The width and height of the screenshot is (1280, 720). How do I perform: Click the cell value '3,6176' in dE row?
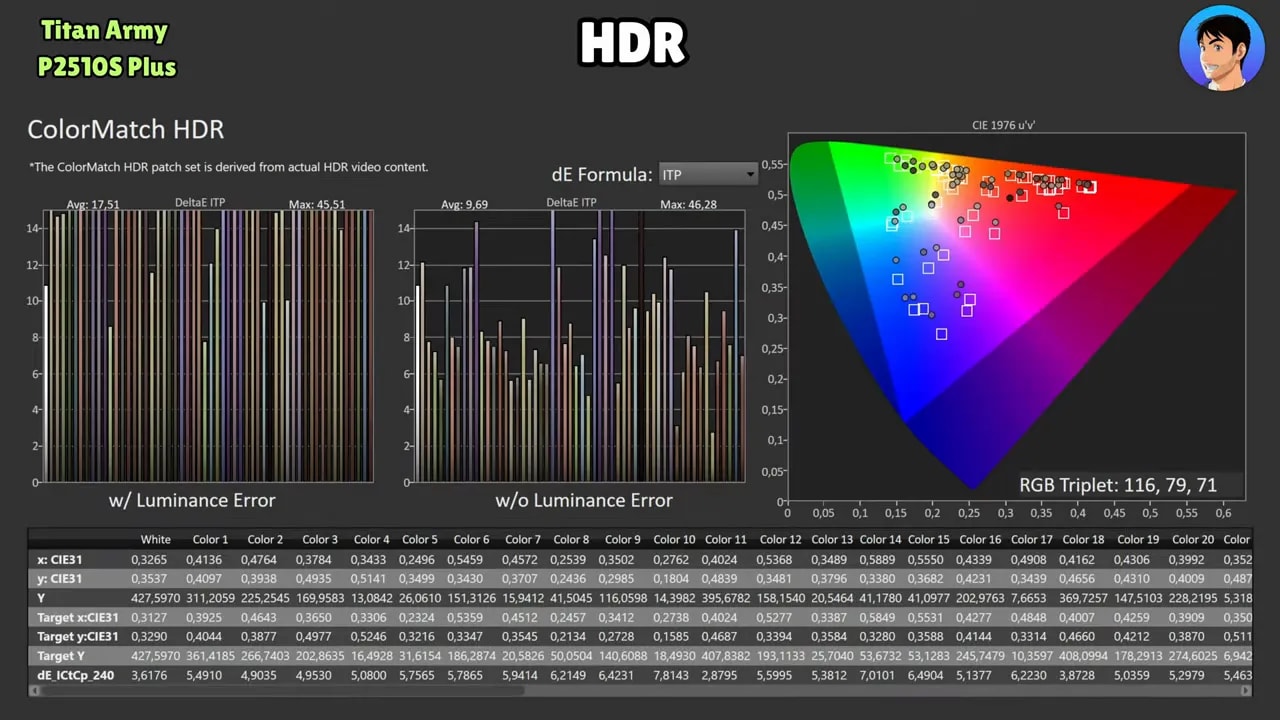click(150, 675)
